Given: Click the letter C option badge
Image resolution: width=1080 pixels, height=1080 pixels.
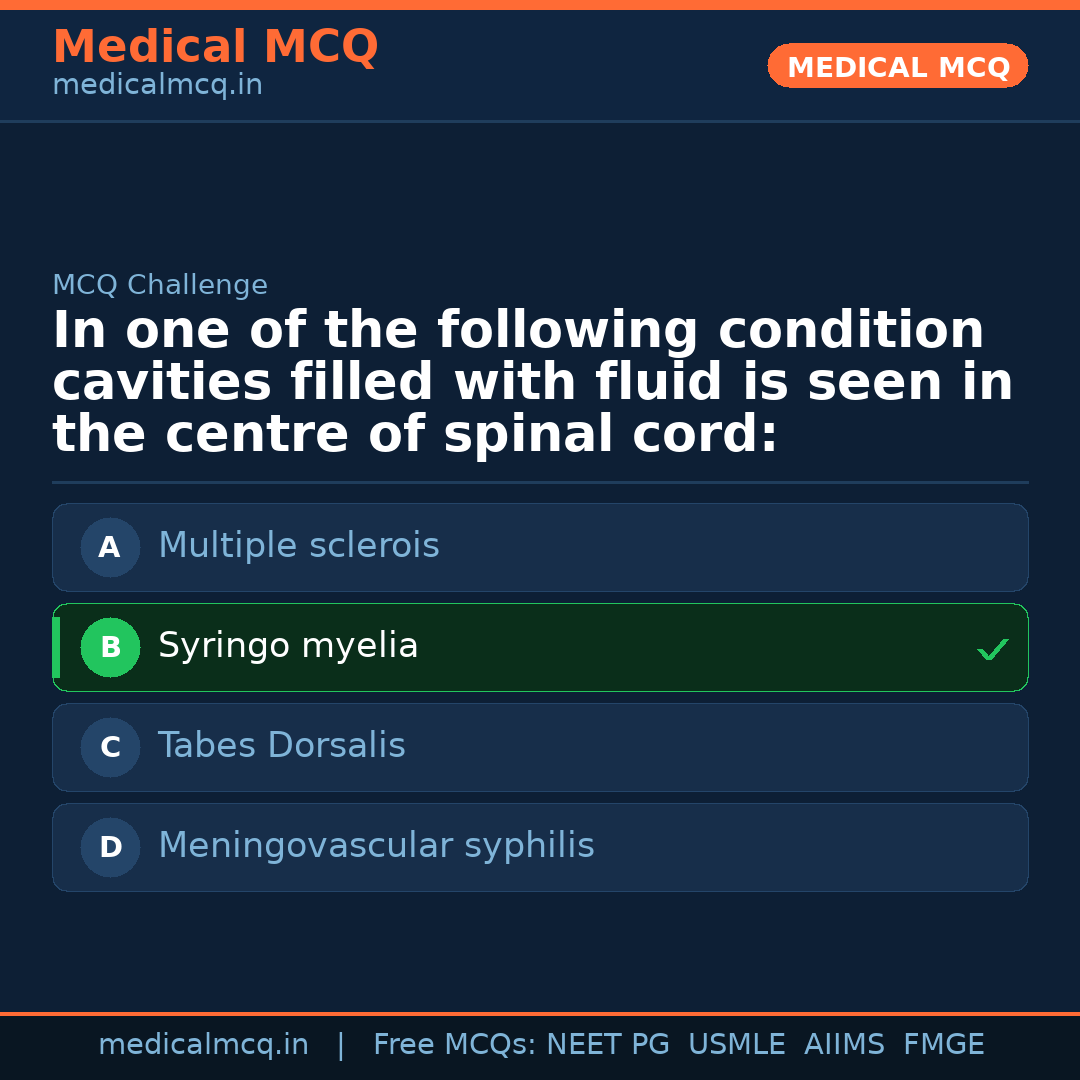Looking at the screenshot, I should (110, 747).
